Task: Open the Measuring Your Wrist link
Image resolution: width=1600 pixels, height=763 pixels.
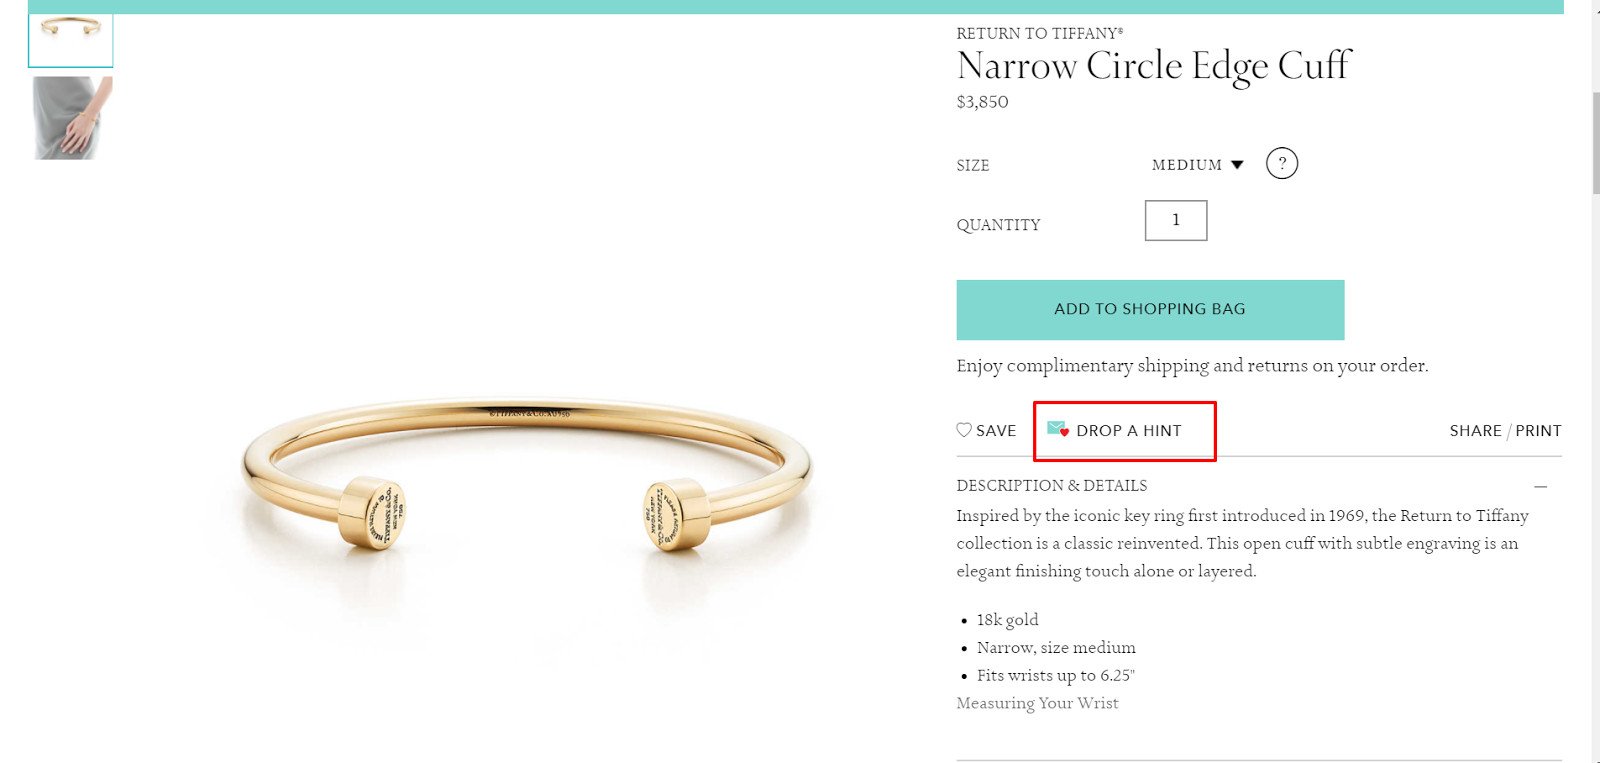Action: click(1037, 703)
